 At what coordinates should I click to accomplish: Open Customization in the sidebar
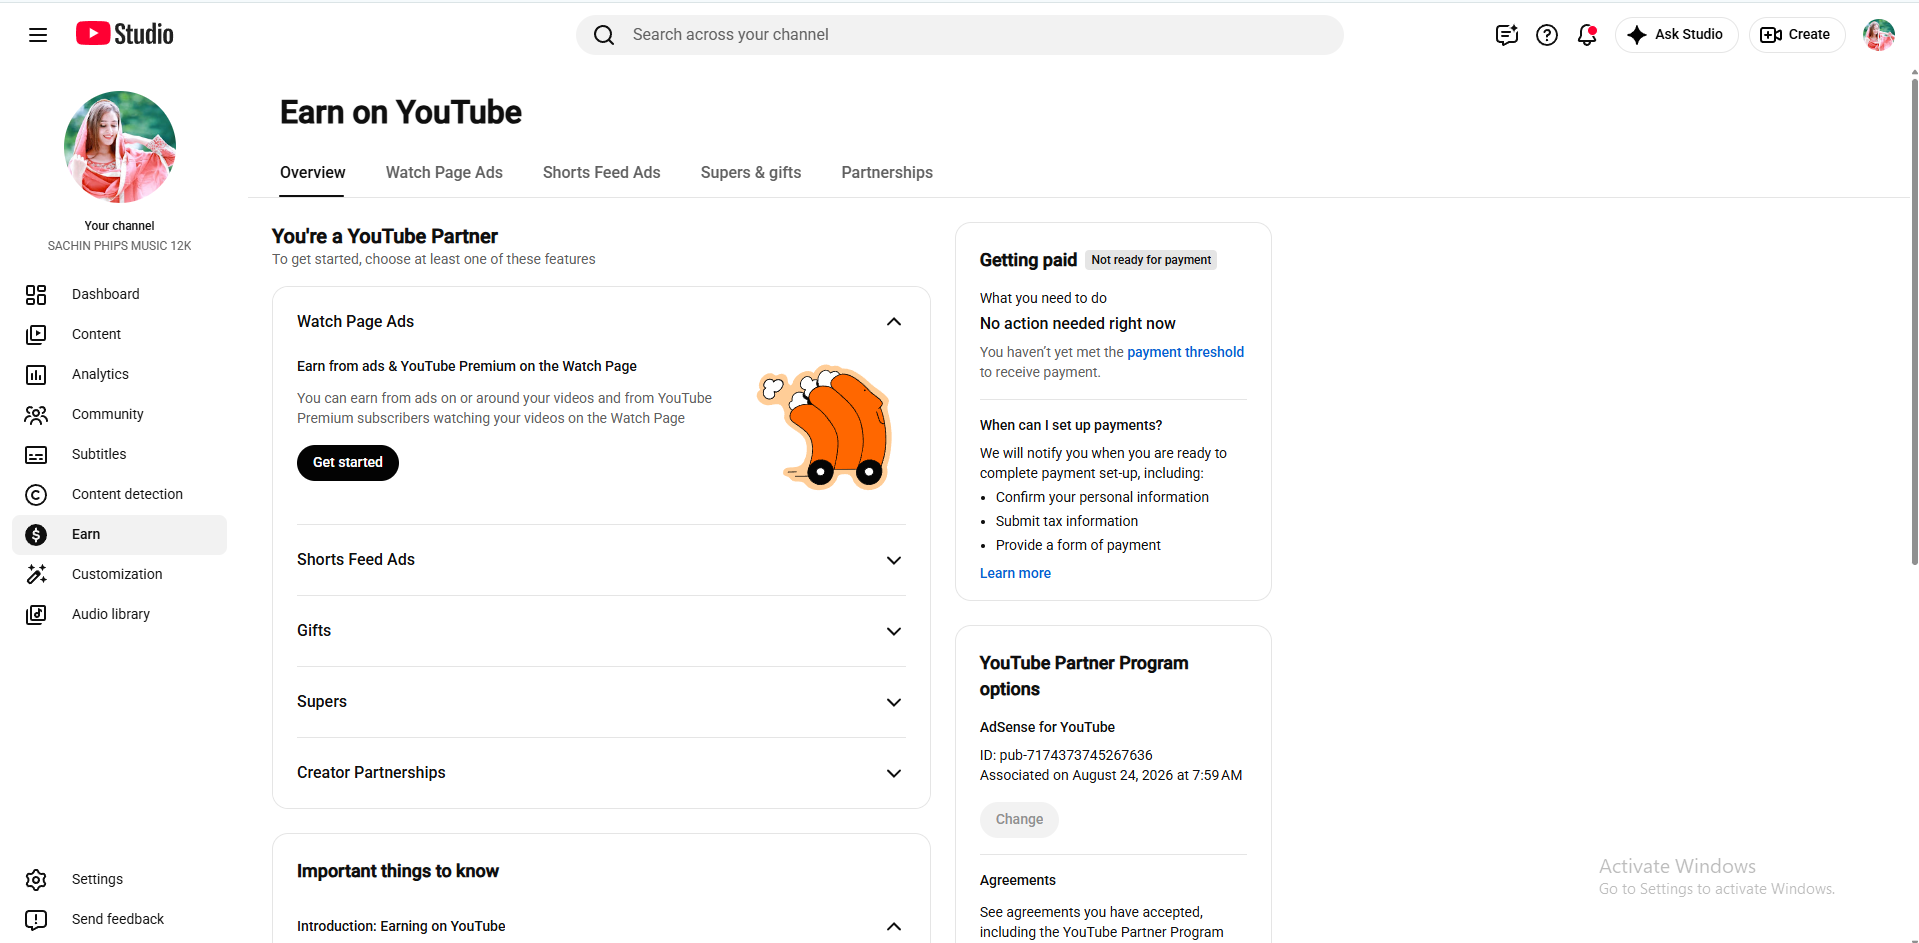click(120, 574)
